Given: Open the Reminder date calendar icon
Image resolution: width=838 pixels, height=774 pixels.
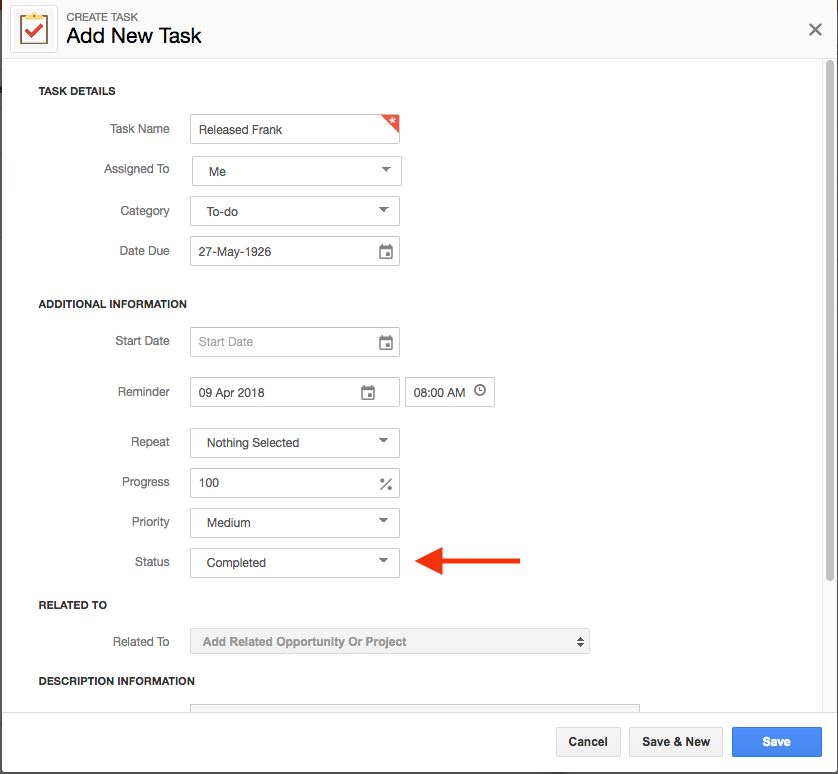Looking at the screenshot, I should (368, 393).
